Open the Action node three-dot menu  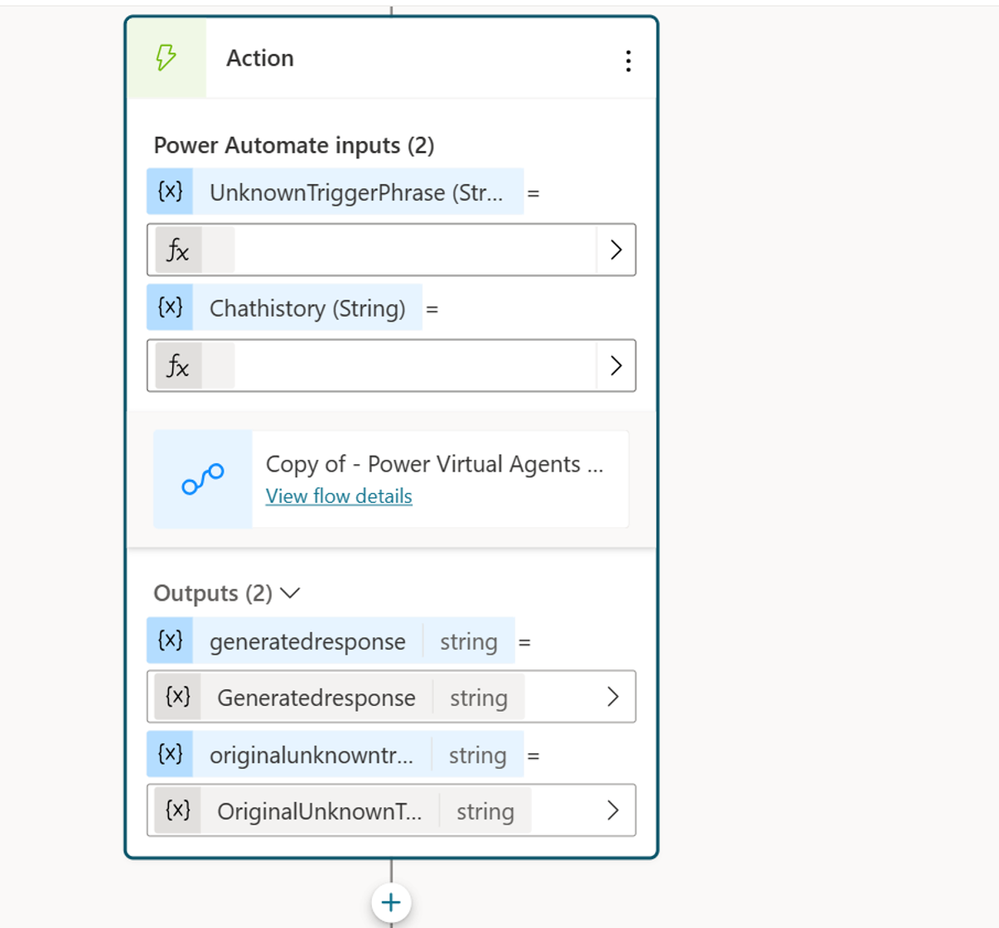628,61
